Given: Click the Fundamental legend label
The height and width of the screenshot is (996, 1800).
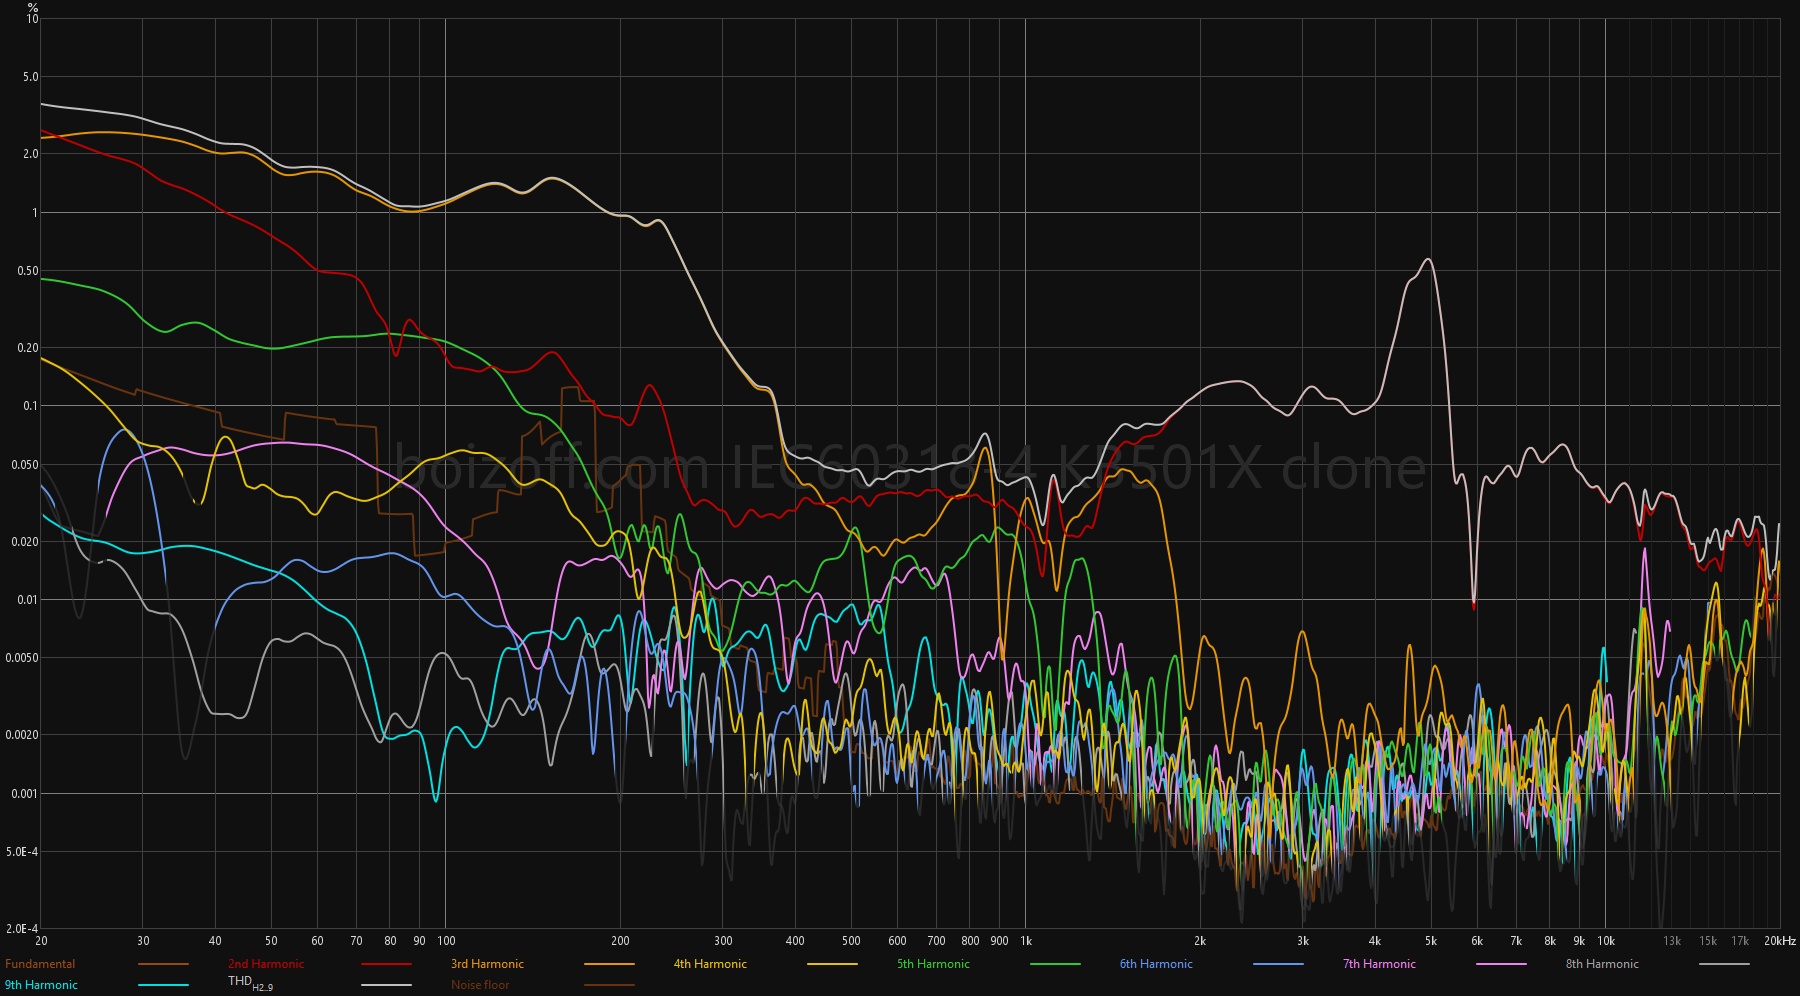Looking at the screenshot, I should (40, 964).
